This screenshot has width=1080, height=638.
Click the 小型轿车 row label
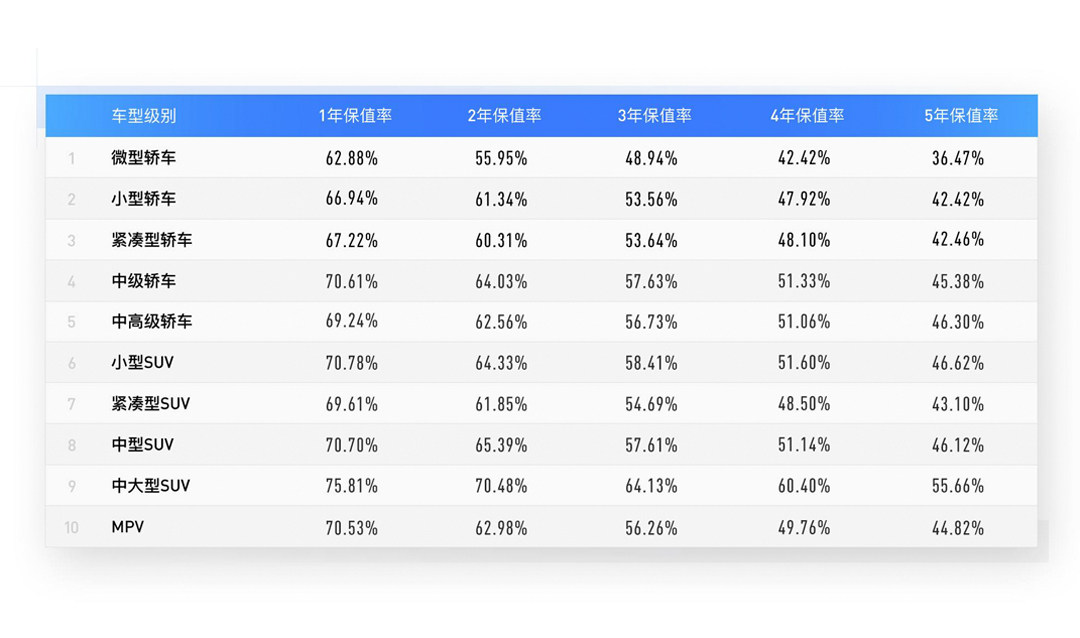tap(144, 199)
